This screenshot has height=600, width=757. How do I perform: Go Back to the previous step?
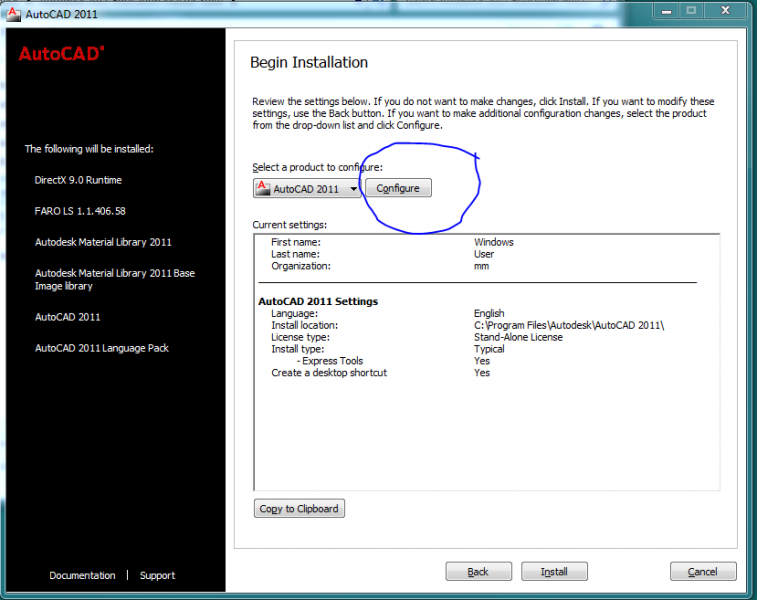coord(478,572)
